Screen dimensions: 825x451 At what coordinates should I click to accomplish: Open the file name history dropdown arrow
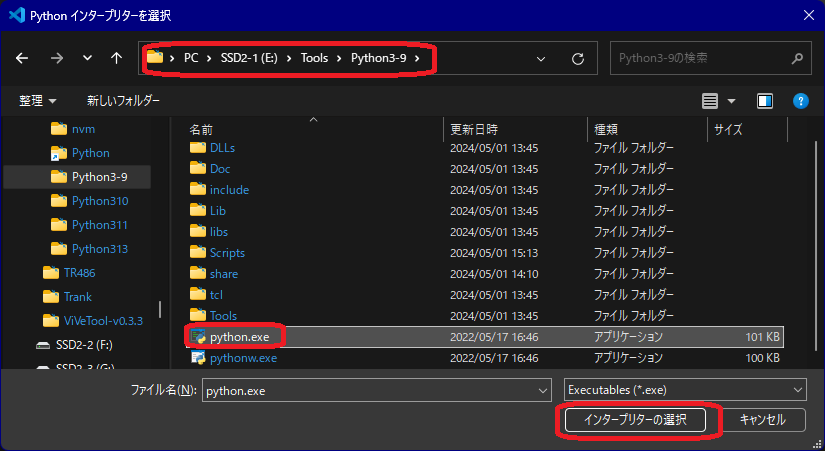(543, 390)
